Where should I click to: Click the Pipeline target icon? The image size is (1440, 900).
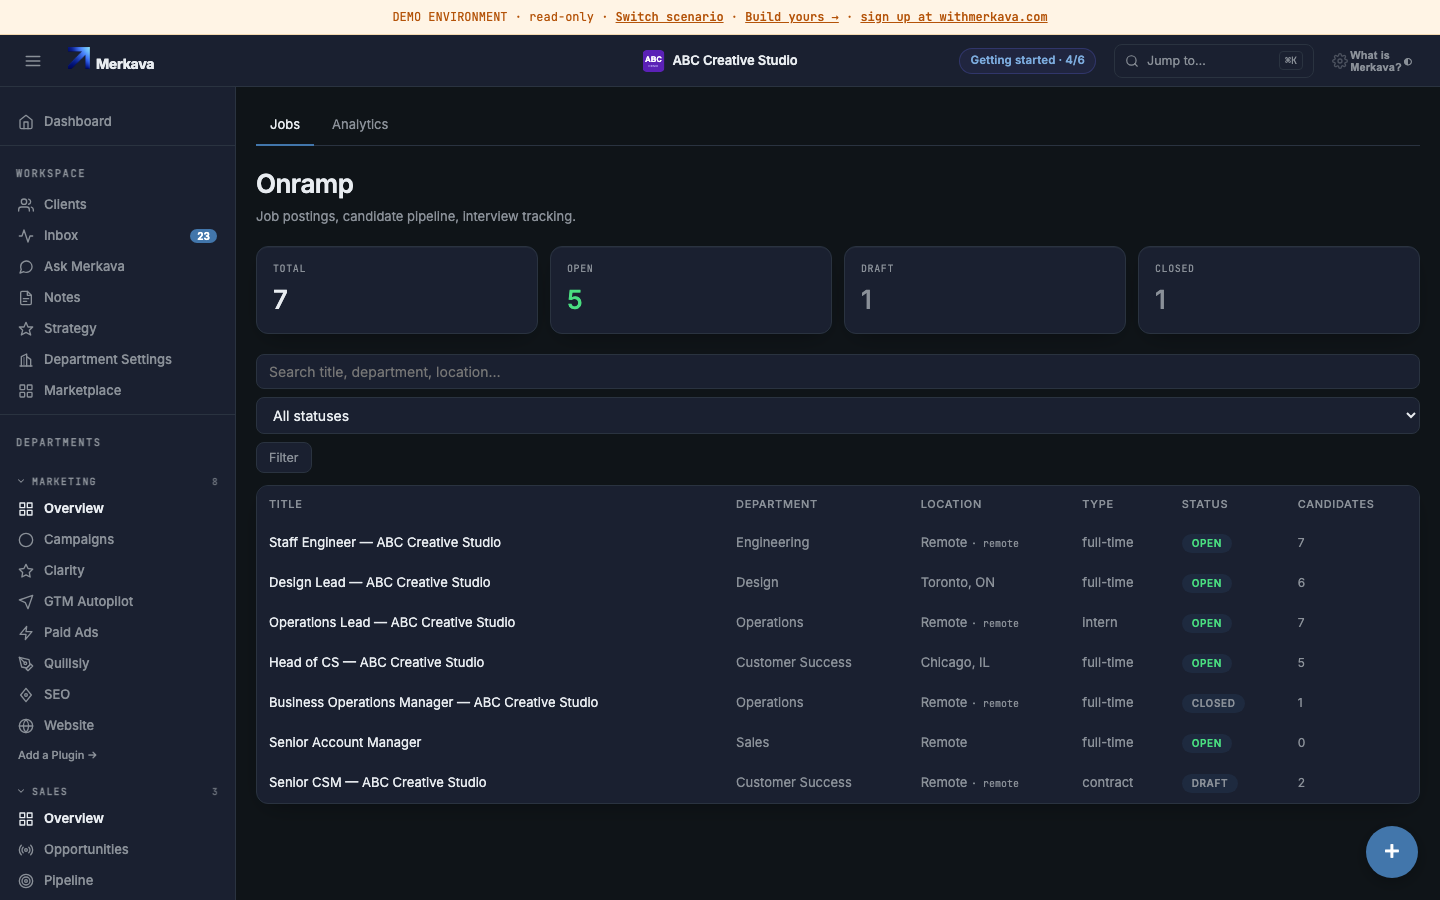point(26,881)
